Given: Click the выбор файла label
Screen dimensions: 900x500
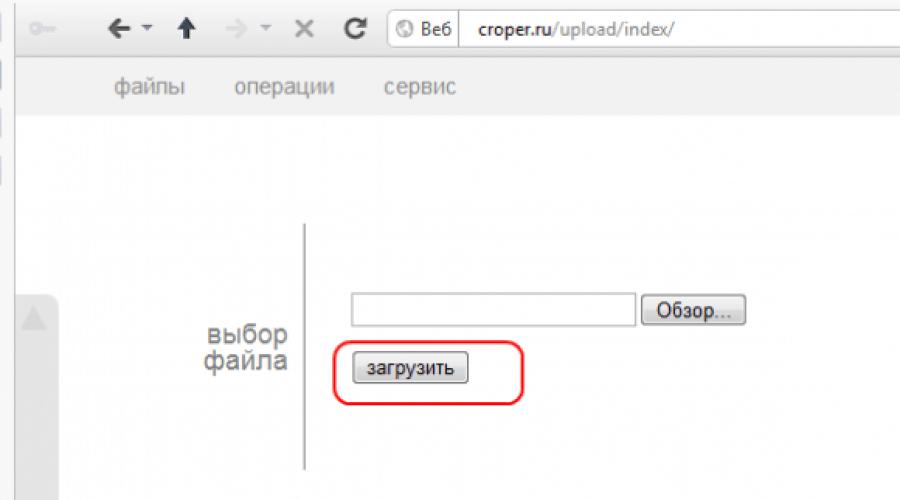Looking at the screenshot, I should pyautogui.click(x=246, y=347).
